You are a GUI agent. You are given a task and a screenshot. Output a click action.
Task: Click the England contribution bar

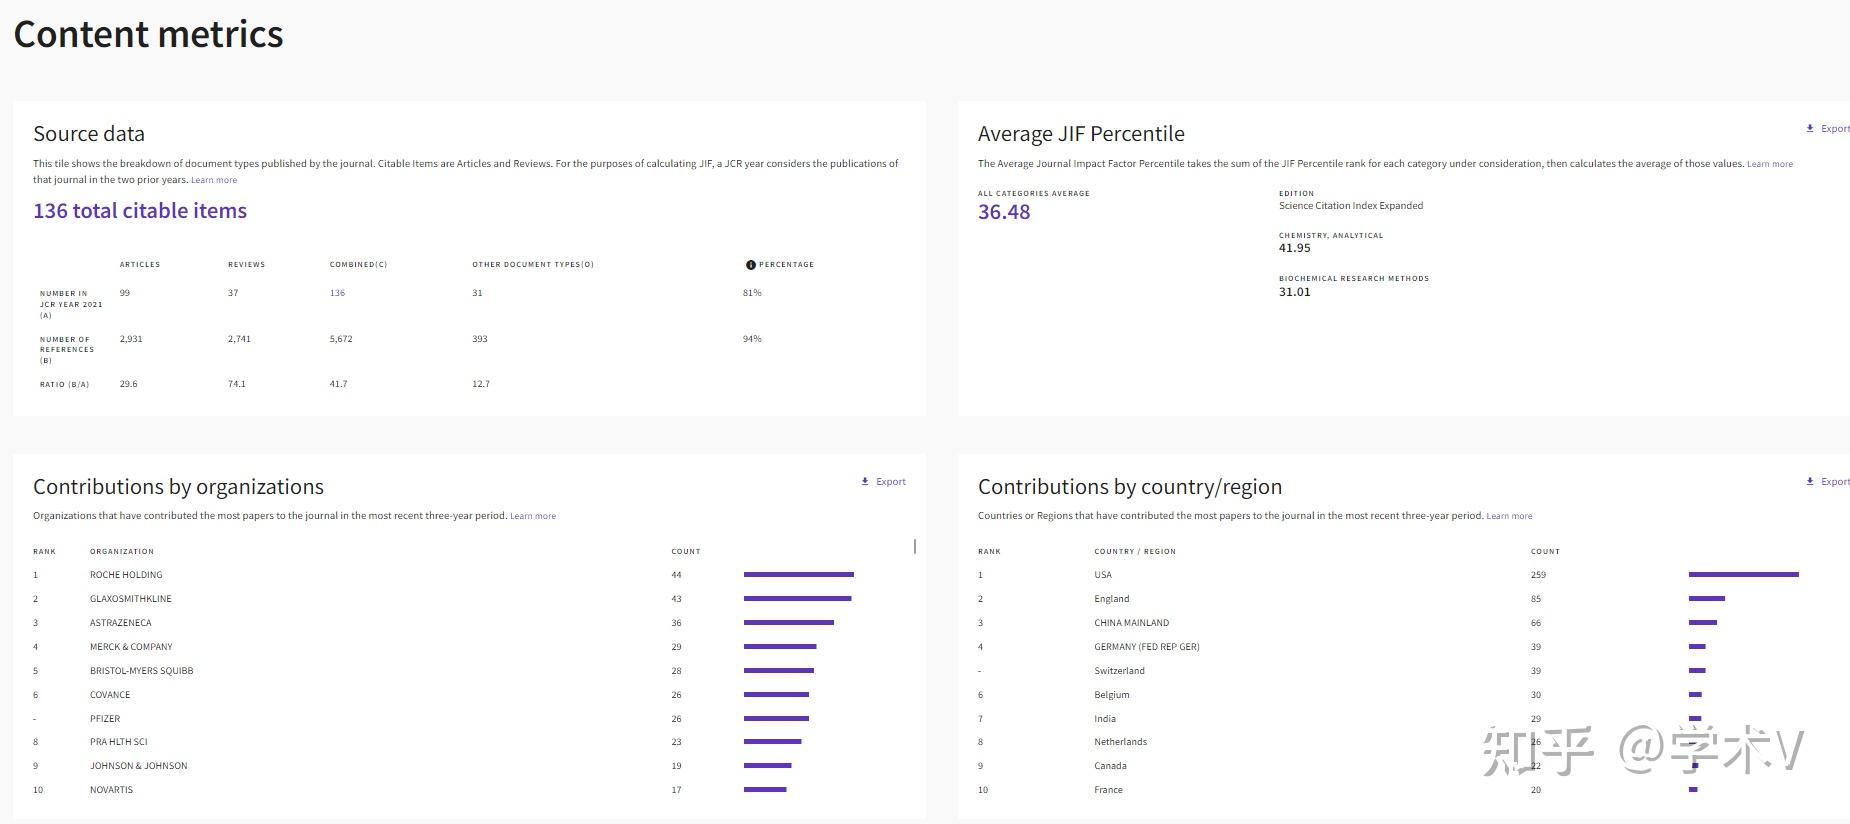point(1706,599)
